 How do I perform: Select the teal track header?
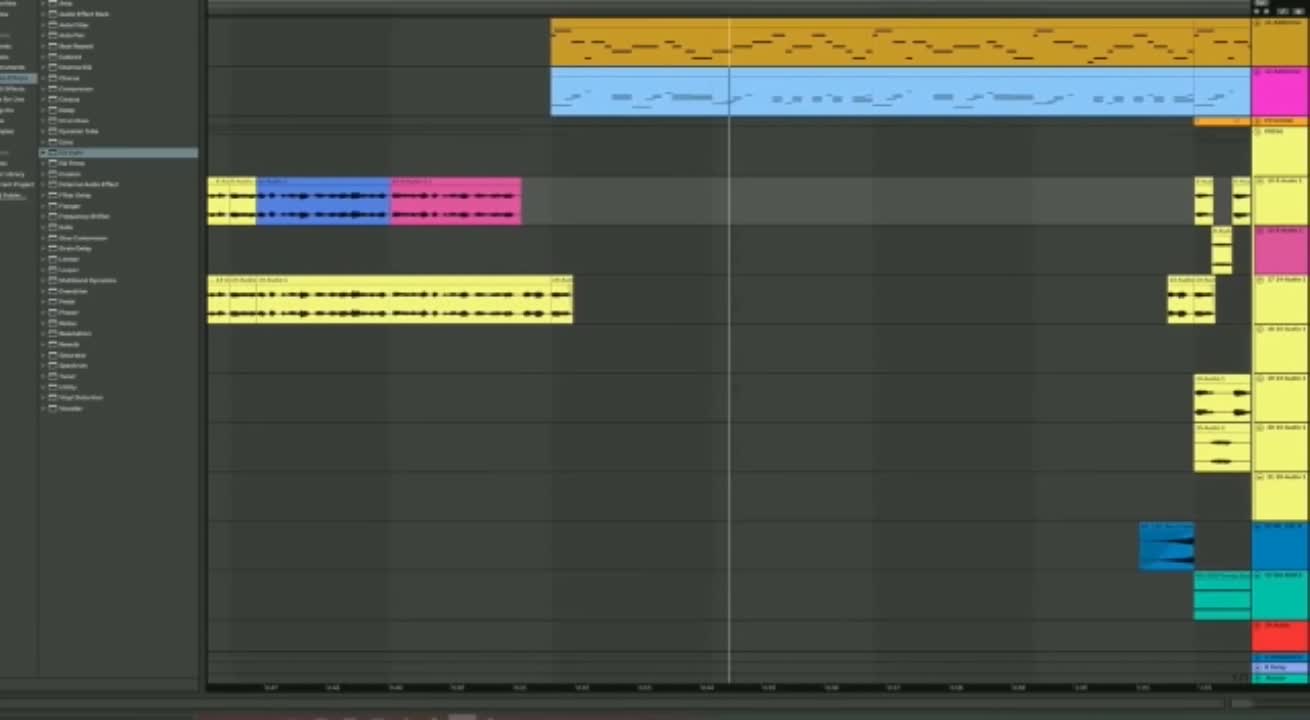(1279, 595)
